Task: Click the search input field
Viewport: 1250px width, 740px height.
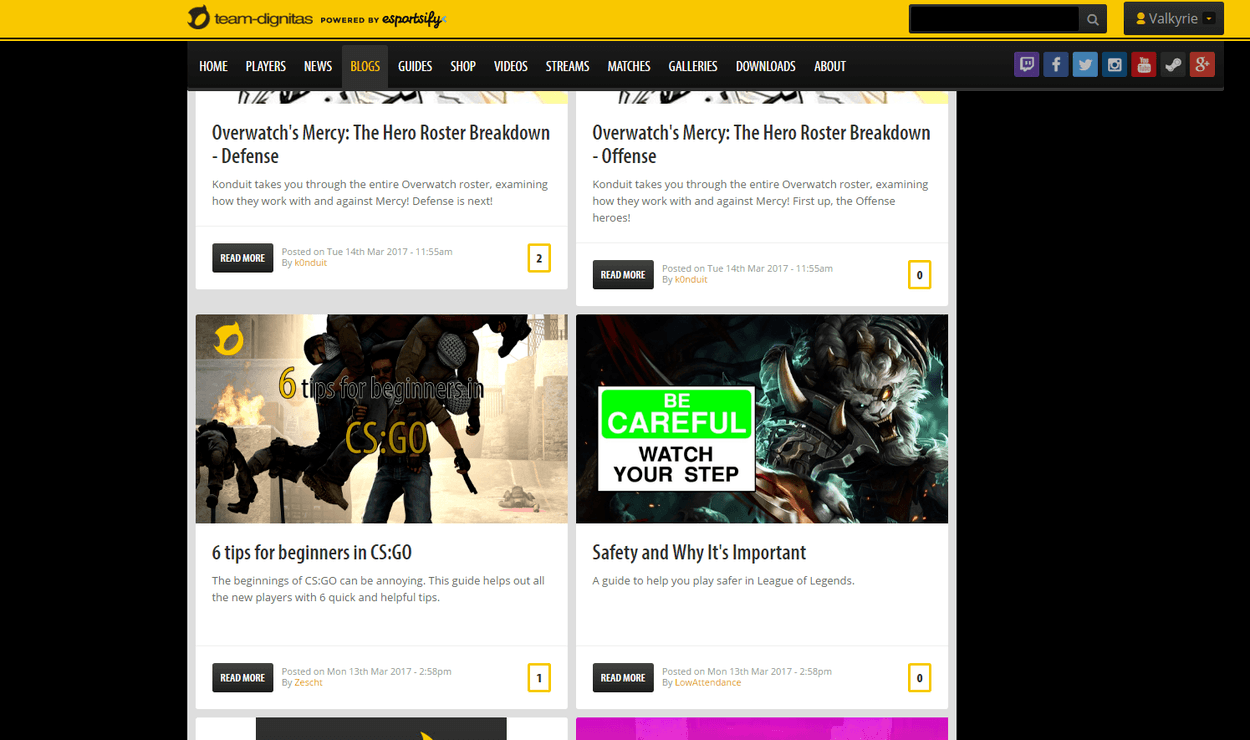Action: tap(994, 19)
